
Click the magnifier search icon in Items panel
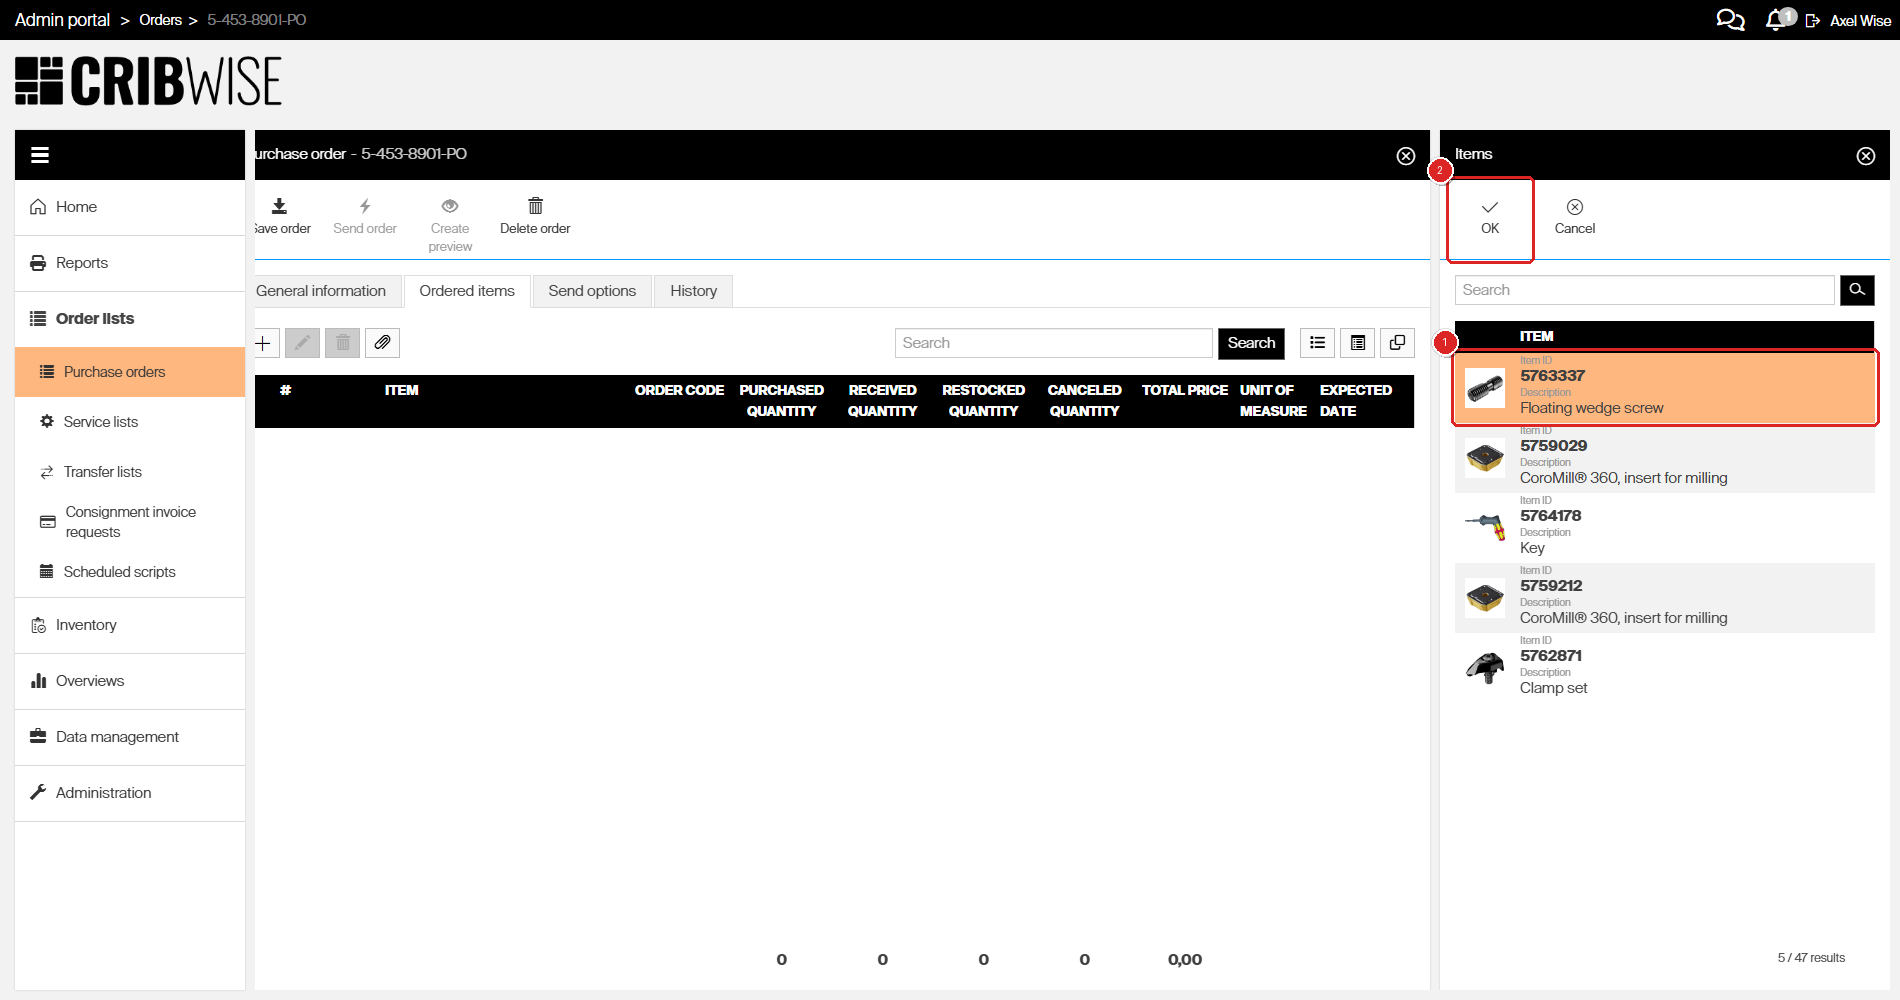pyautogui.click(x=1857, y=290)
